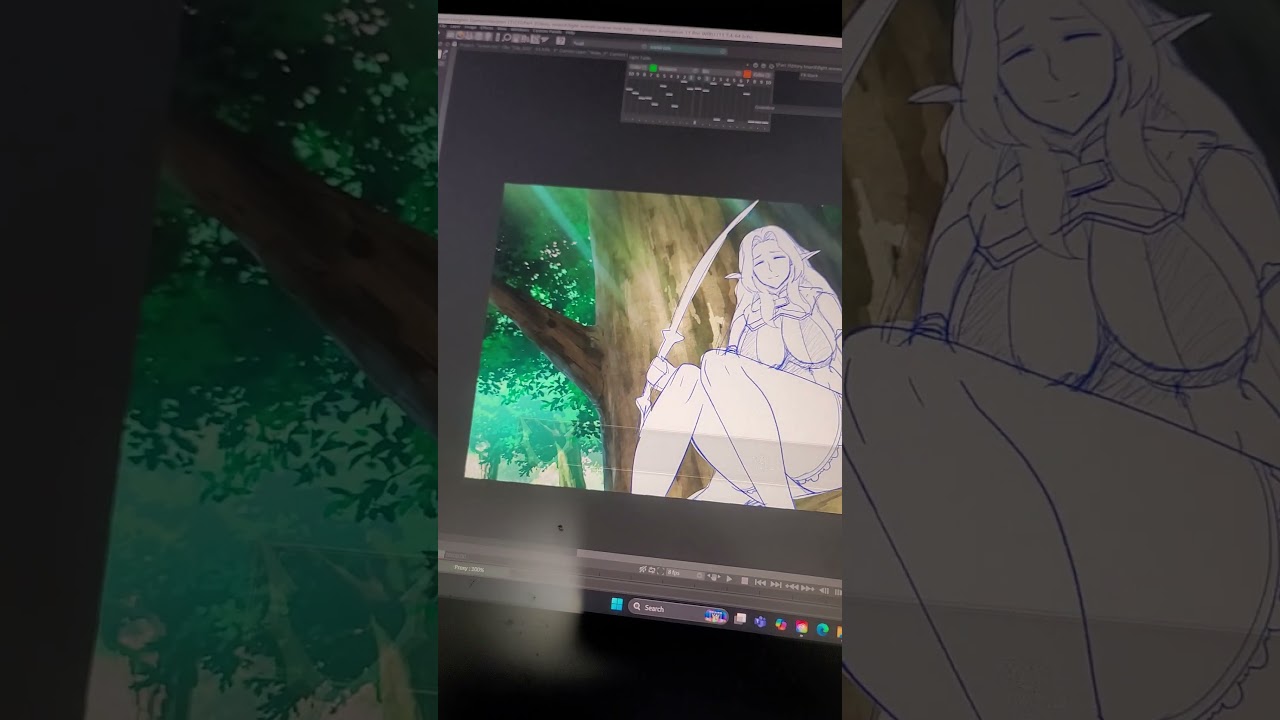Screen dimensions: 1280x720
Task: Click the 8 fps frame rate field
Action: tap(685, 574)
